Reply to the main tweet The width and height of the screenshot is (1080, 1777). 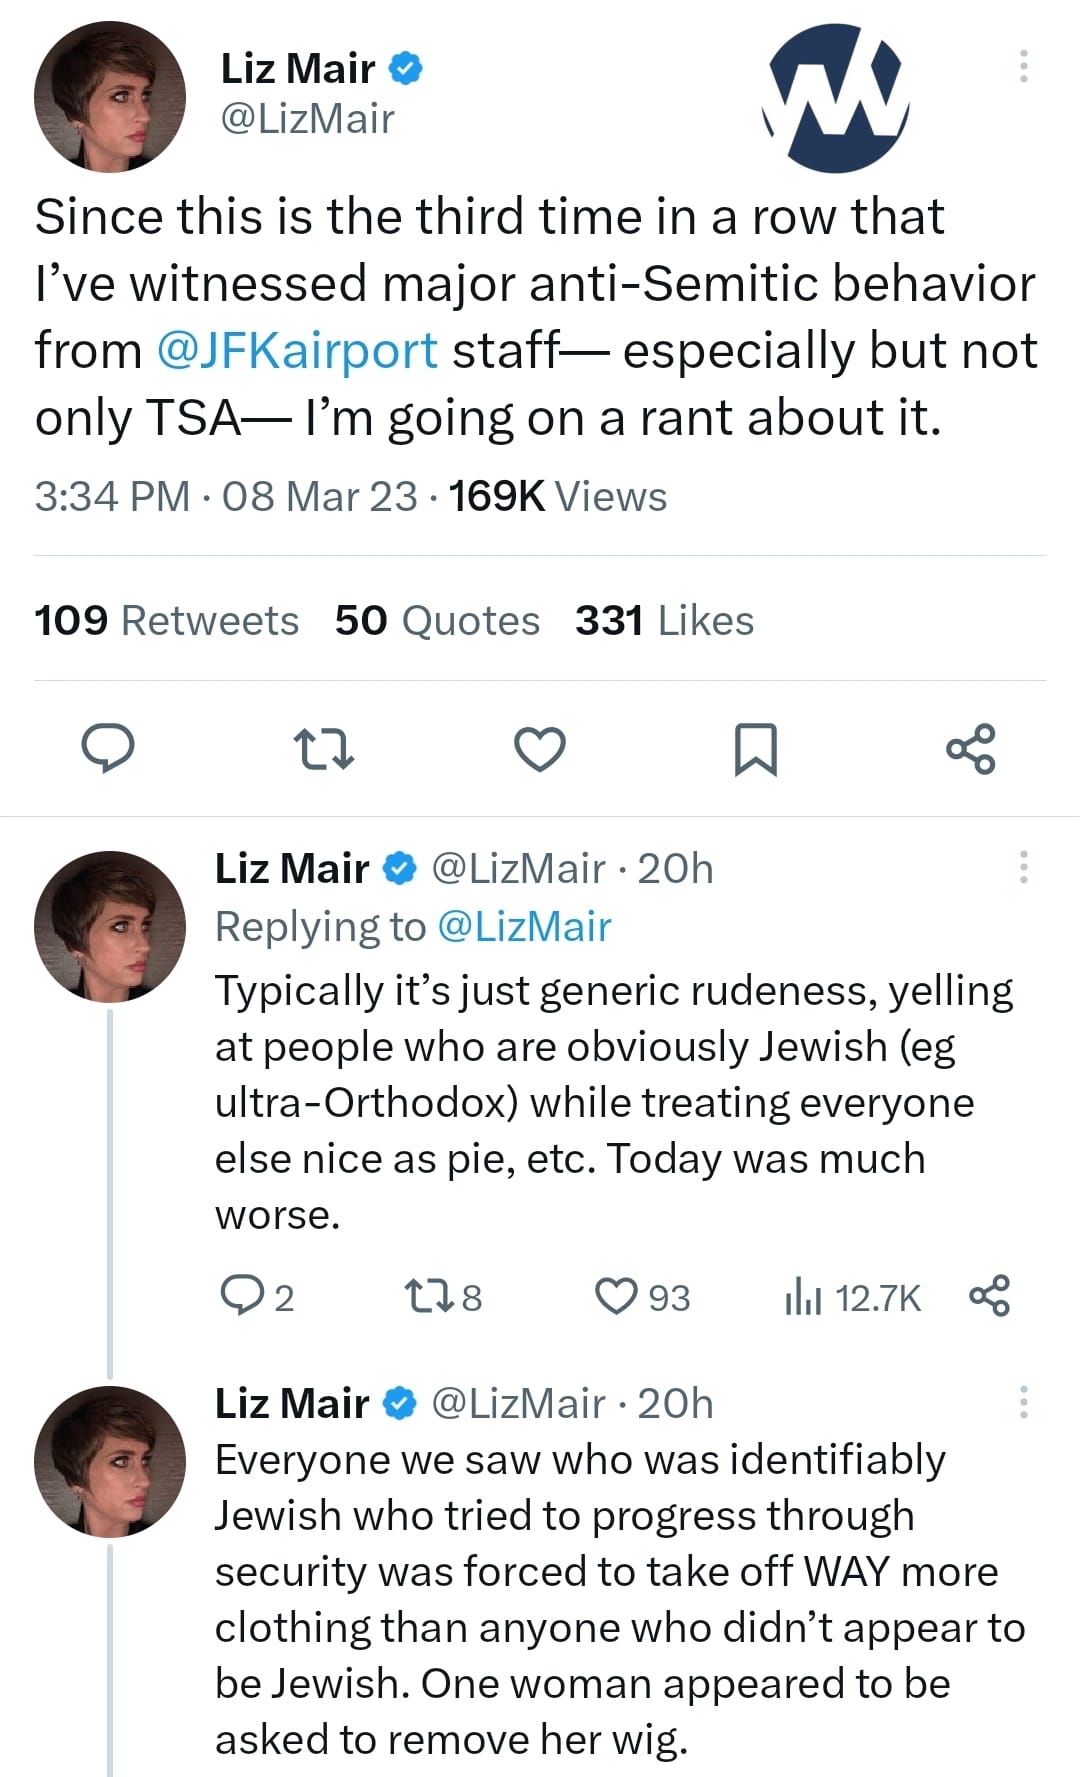click(107, 749)
